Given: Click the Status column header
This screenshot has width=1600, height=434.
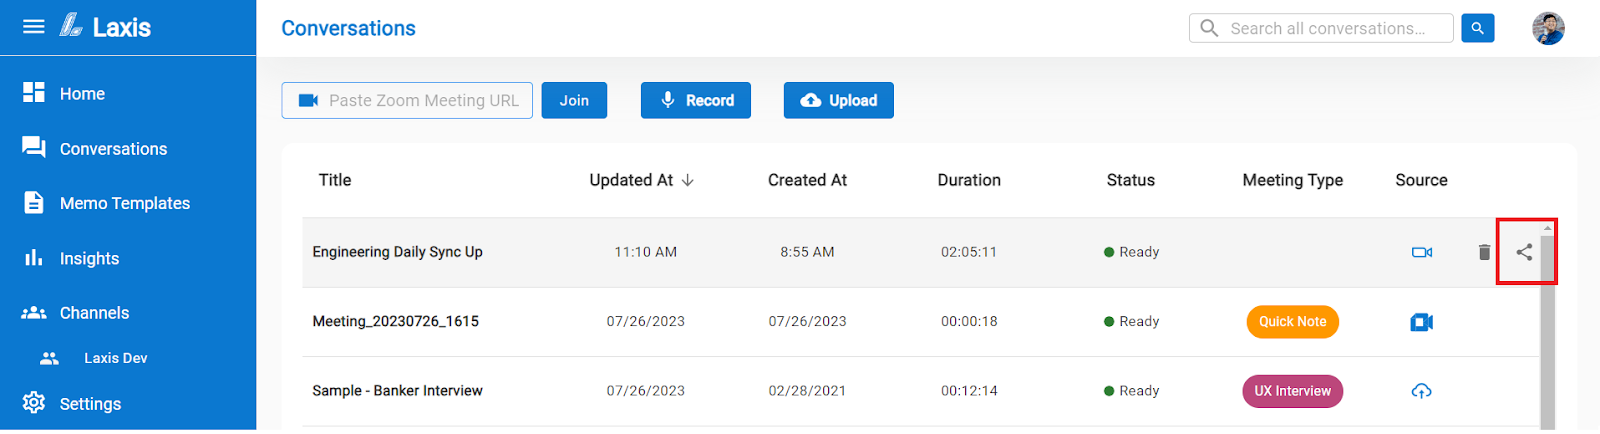Looking at the screenshot, I should pyautogui.click(x=1131, y=180).
